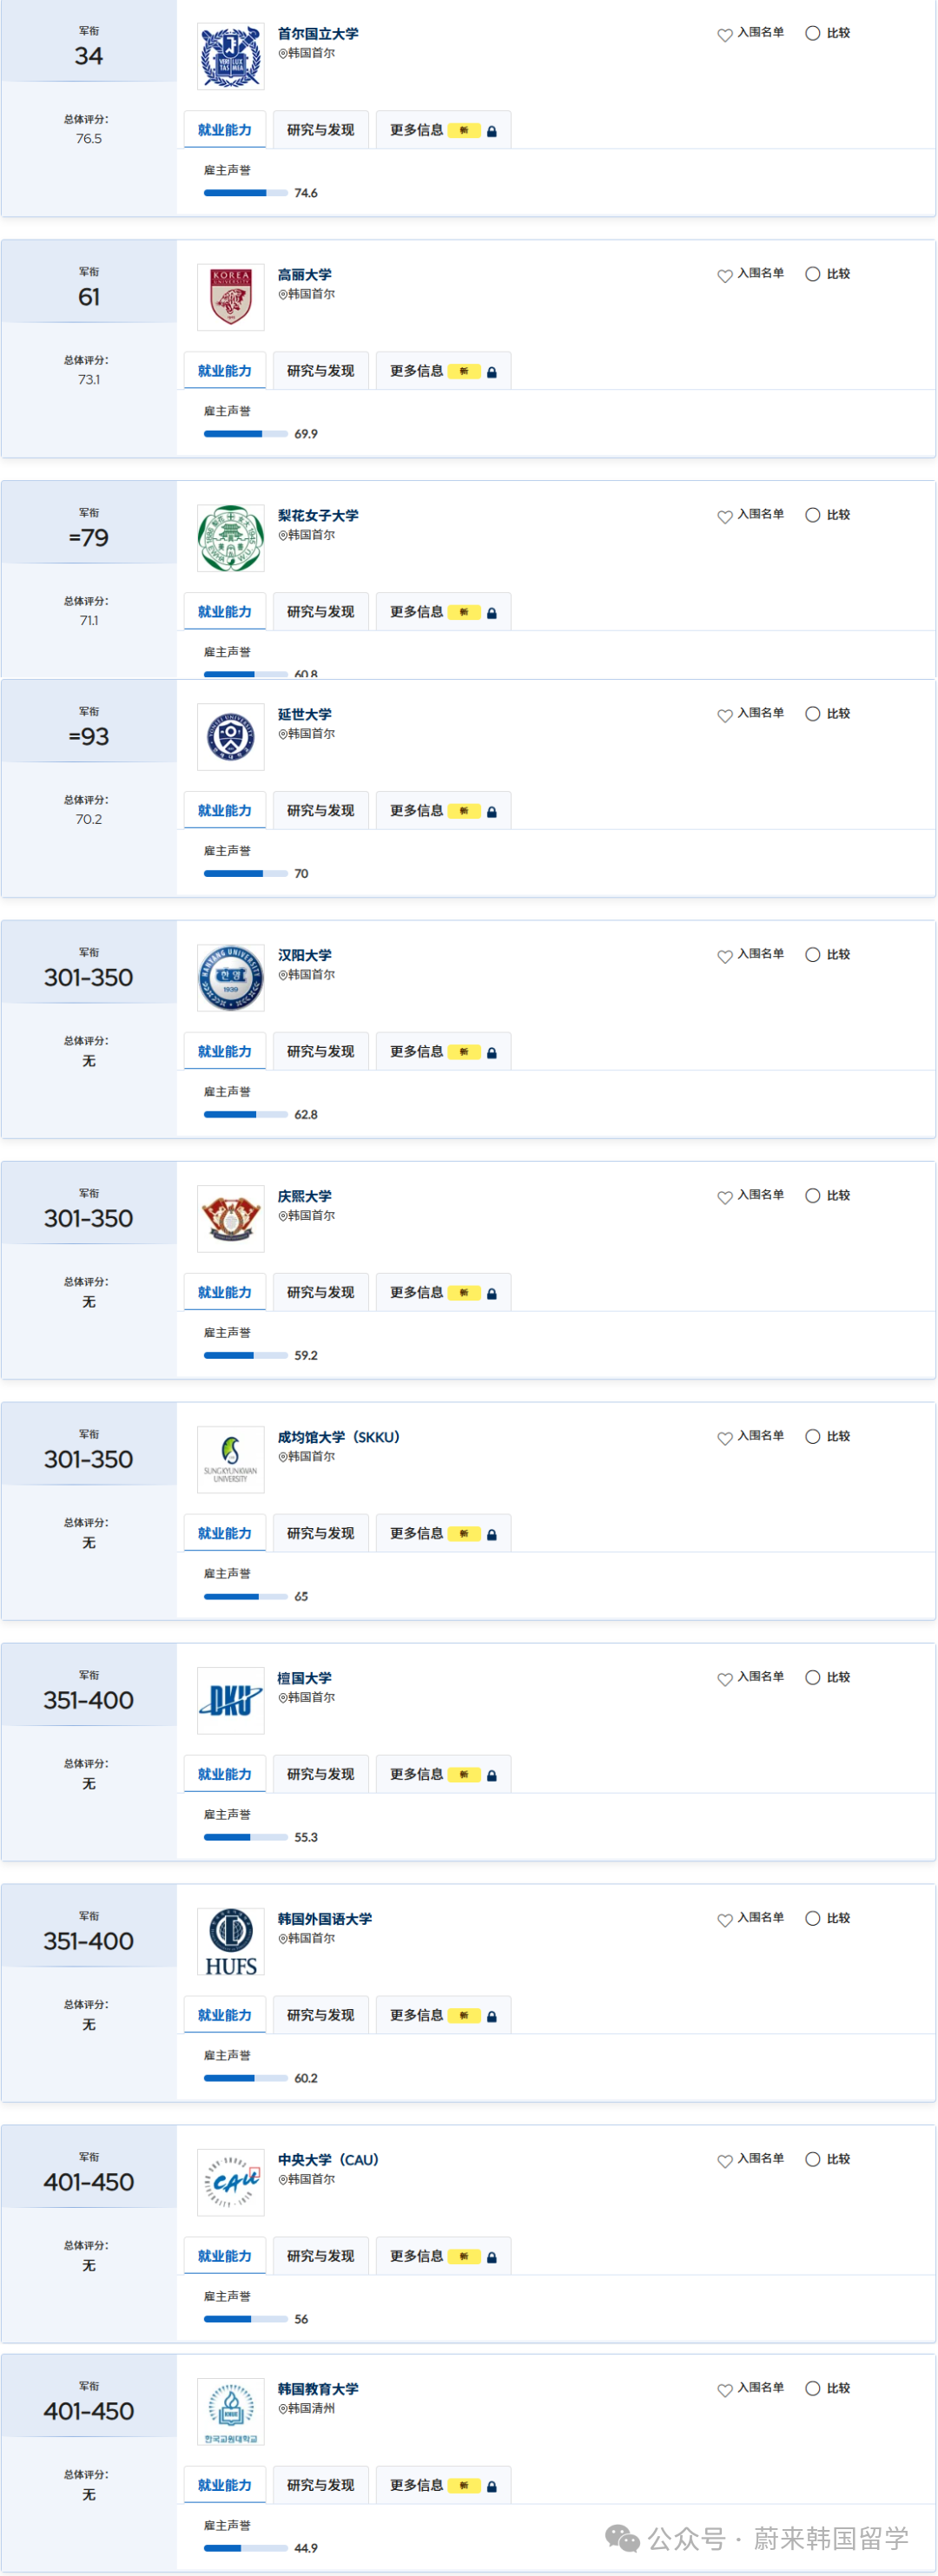Toggle the 比较 radio for 梨花女子大学
This screenshot has width=938, height=2576.
tap(813, 515)
